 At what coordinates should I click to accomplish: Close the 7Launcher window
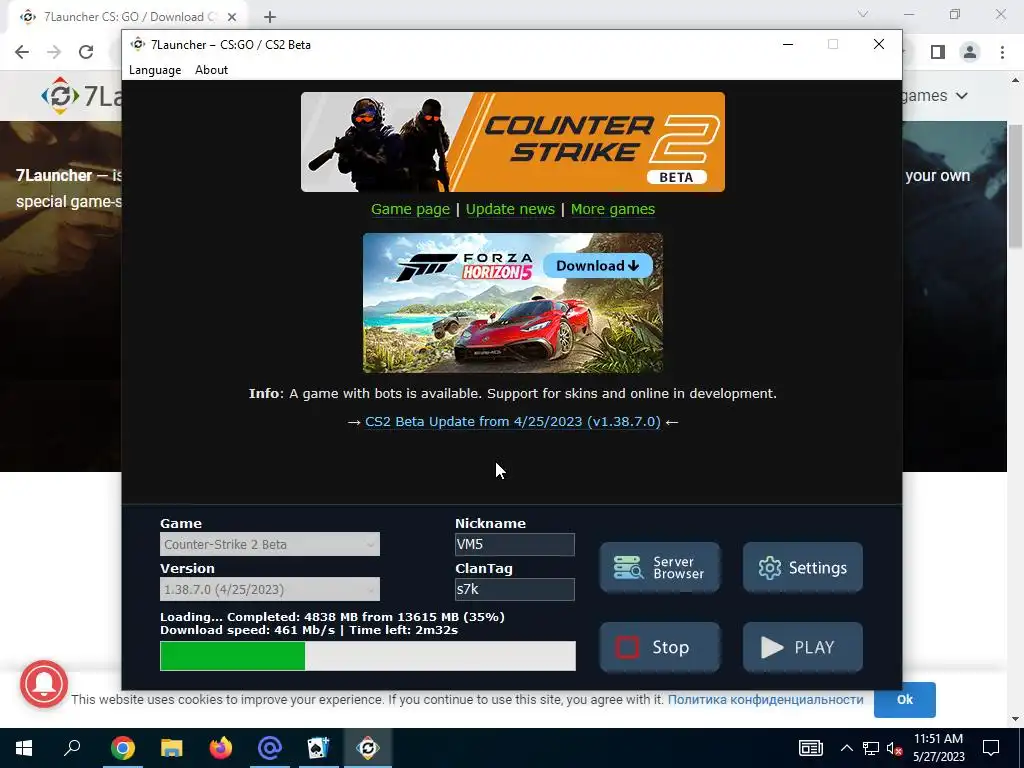[x=879, y=44]
